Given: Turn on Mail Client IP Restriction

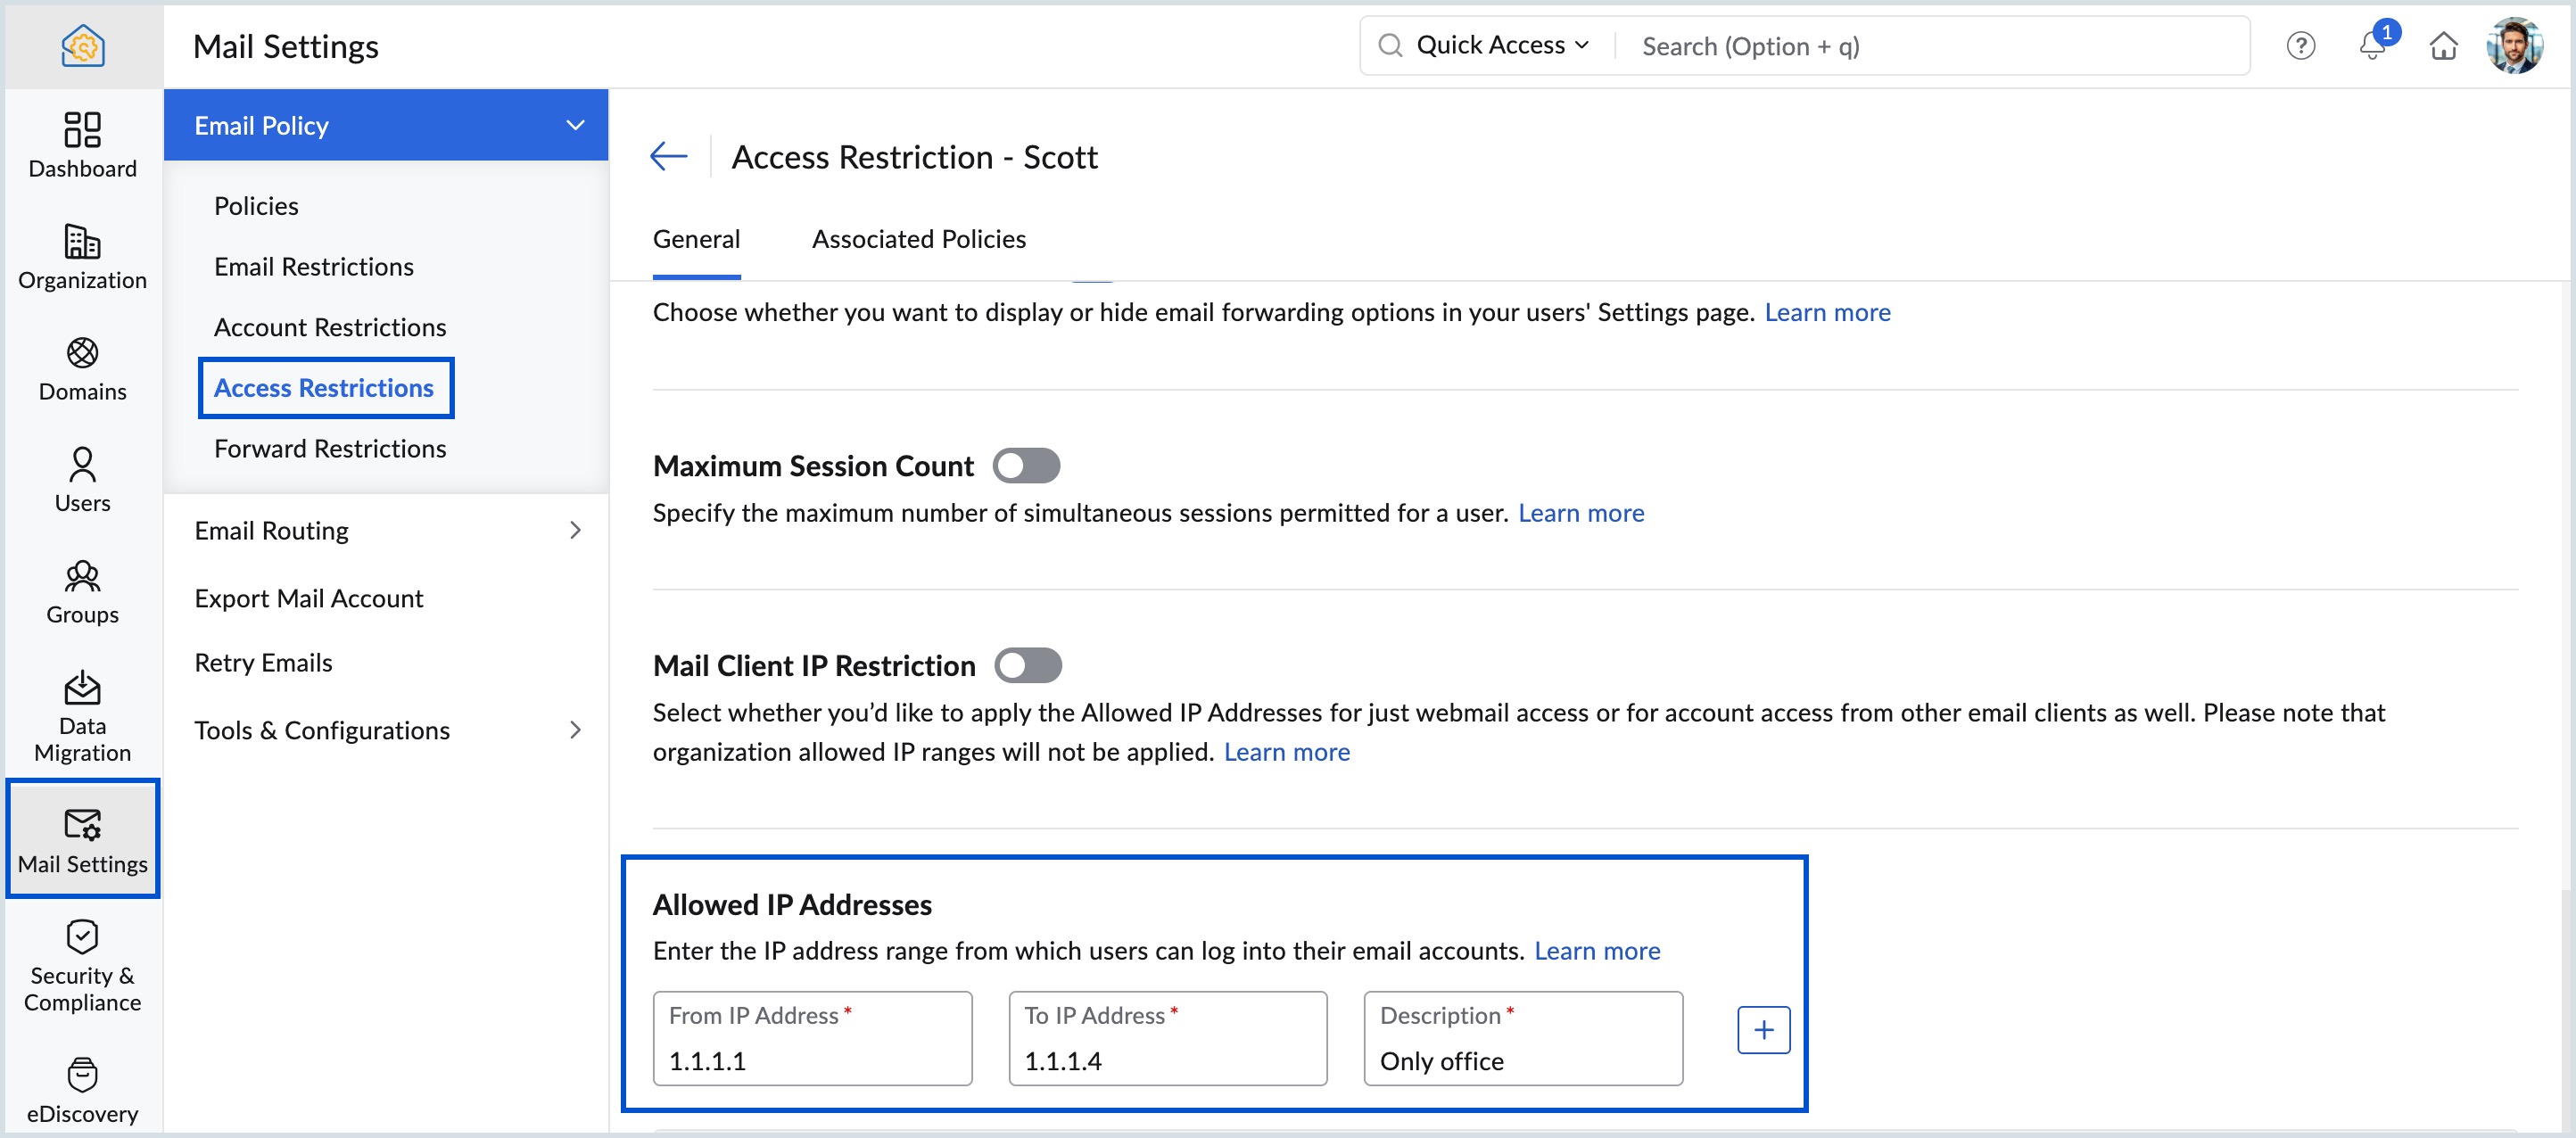Looking at the screenshot, I should tap(1027, 666).
